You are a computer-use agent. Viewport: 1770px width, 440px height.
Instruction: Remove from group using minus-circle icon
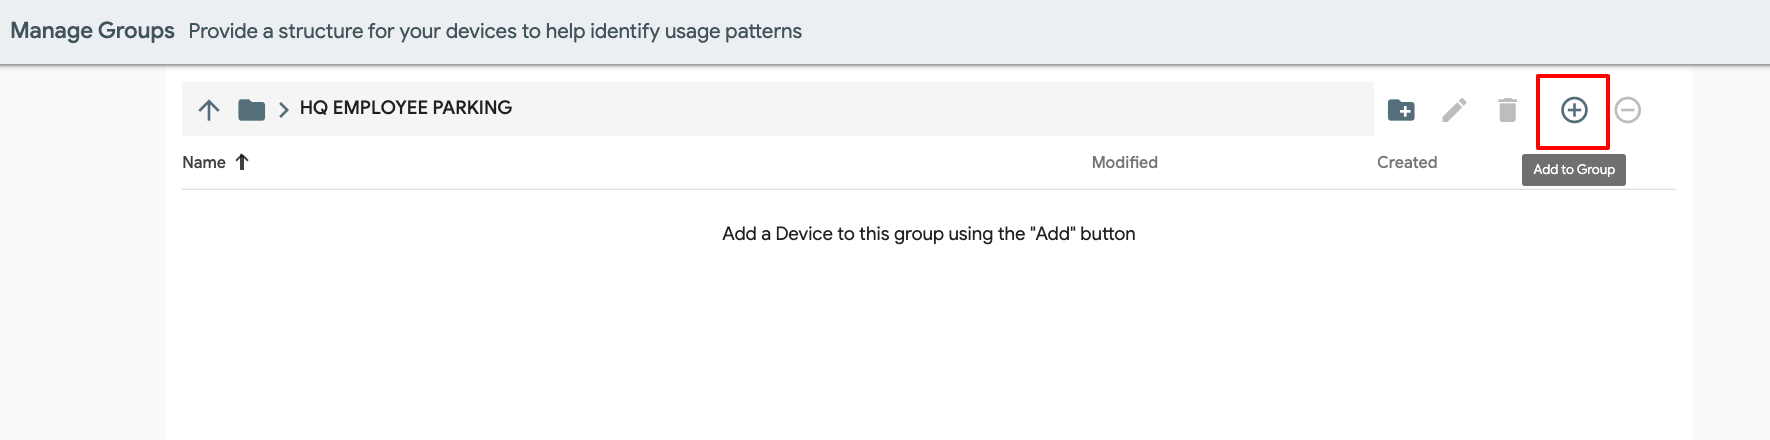click(1627, 110)
